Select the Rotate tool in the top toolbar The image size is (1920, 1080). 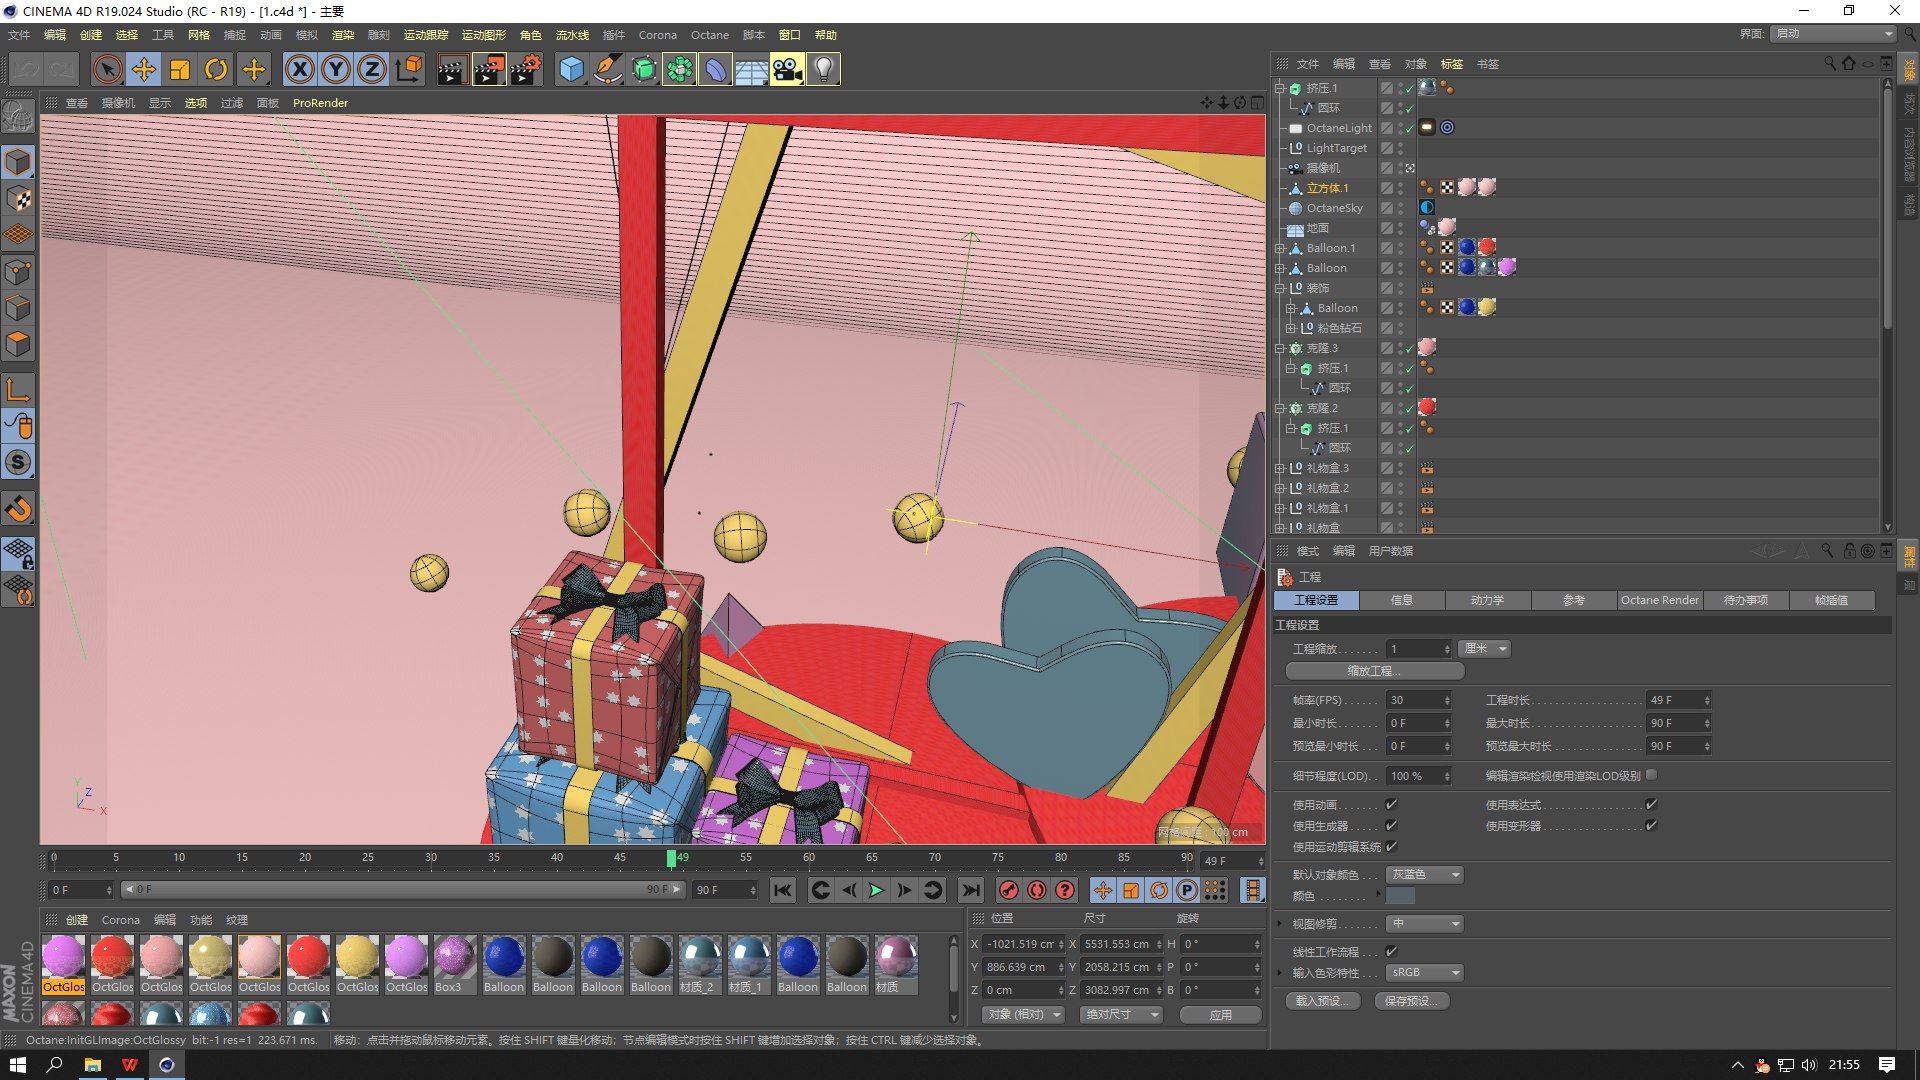(216, 69)
